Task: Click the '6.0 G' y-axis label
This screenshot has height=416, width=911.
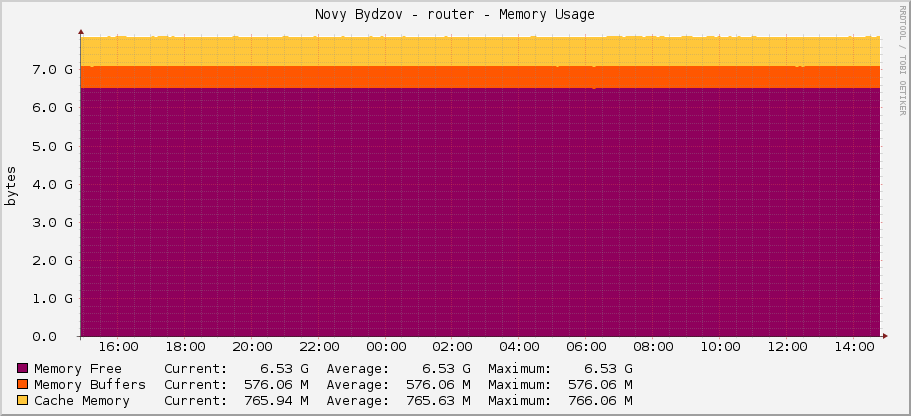Action: tap(53, 107)
